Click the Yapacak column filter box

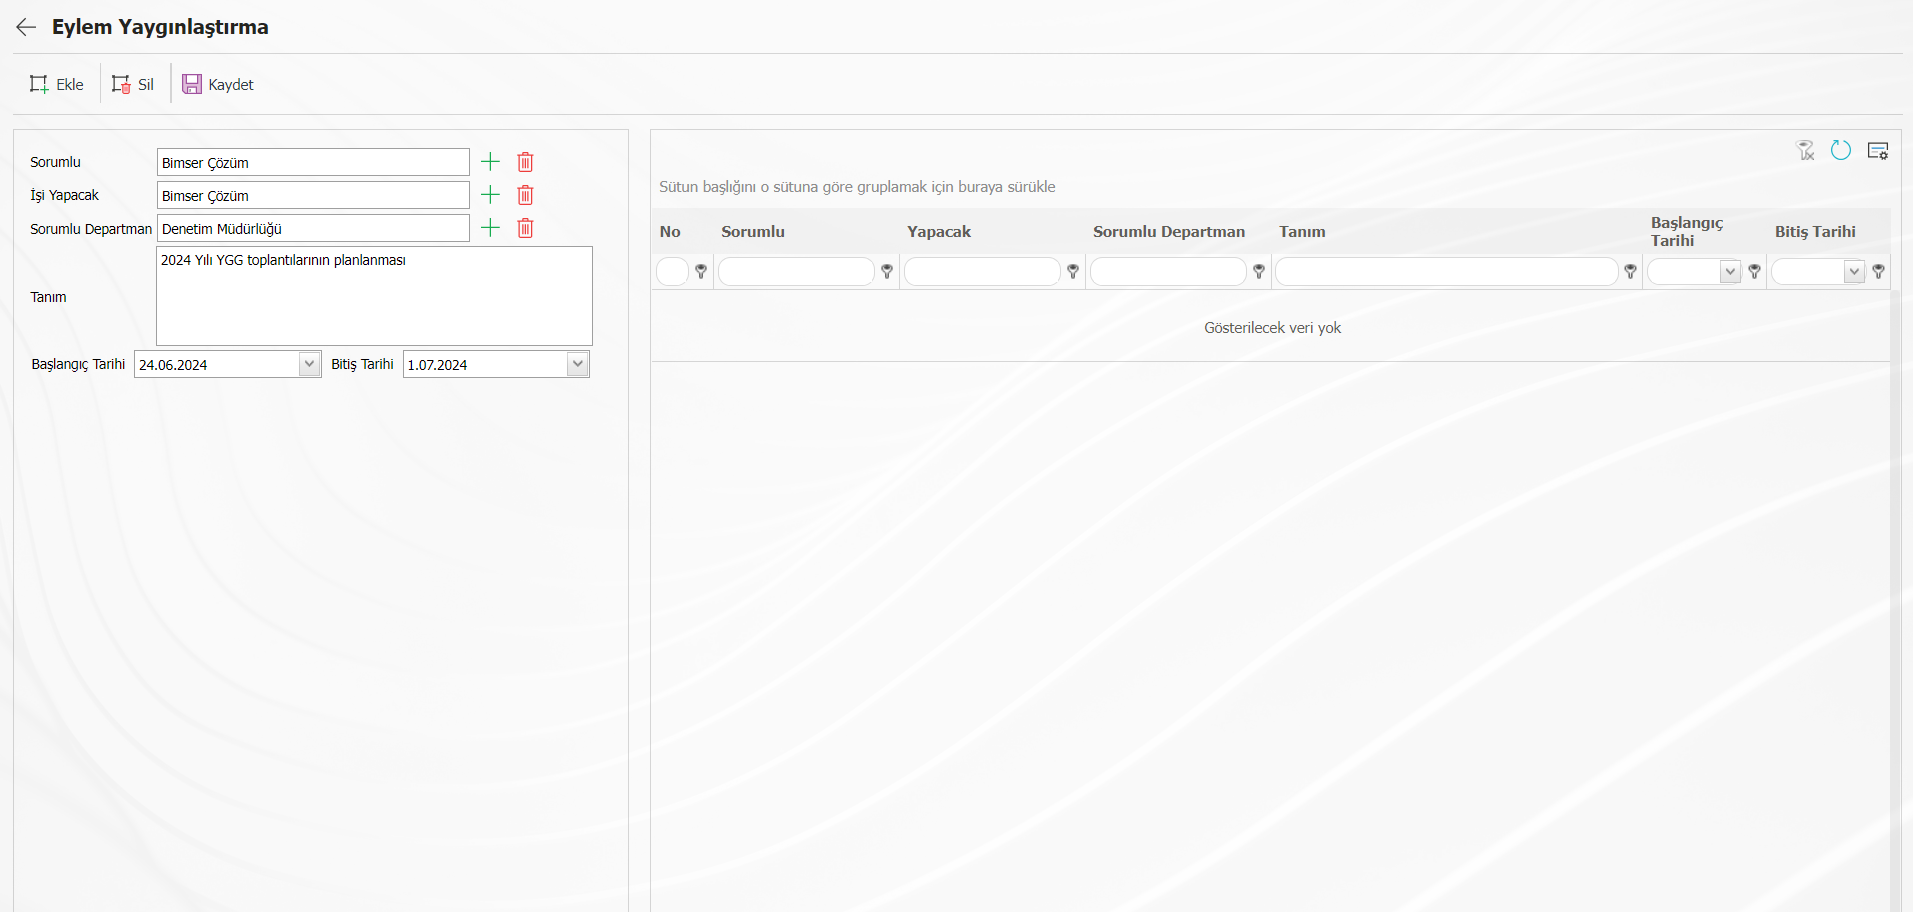[x=982, y=271]
